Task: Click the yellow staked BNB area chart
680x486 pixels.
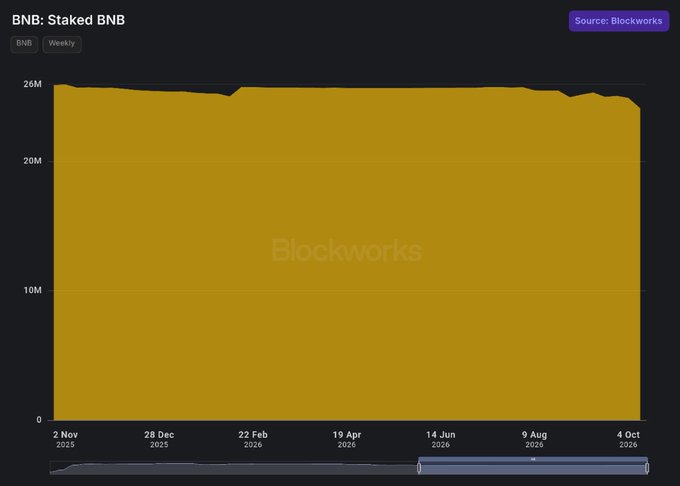Action: click(347, 251)
